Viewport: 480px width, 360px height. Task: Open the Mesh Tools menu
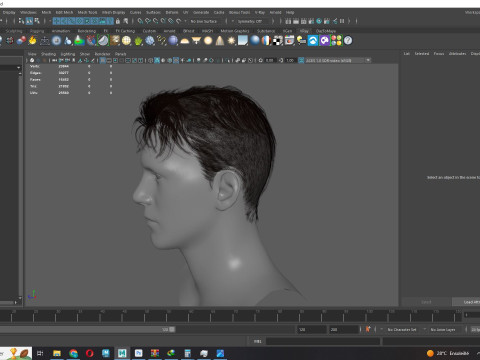[x=87, y=12]
